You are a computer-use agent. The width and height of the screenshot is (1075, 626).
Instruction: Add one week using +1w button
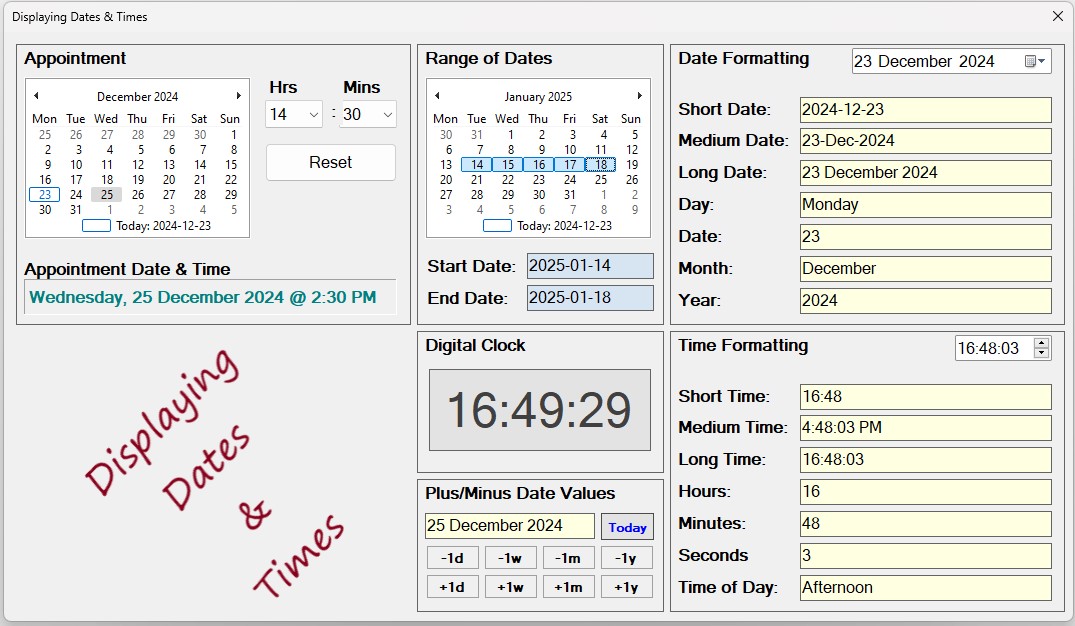(x=510, y=587)
